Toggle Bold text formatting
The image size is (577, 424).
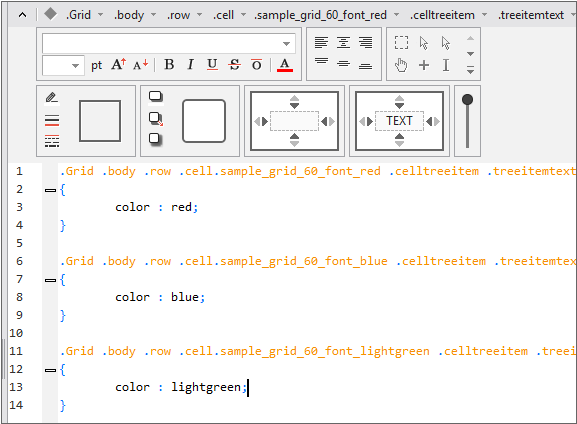[169, 65]
